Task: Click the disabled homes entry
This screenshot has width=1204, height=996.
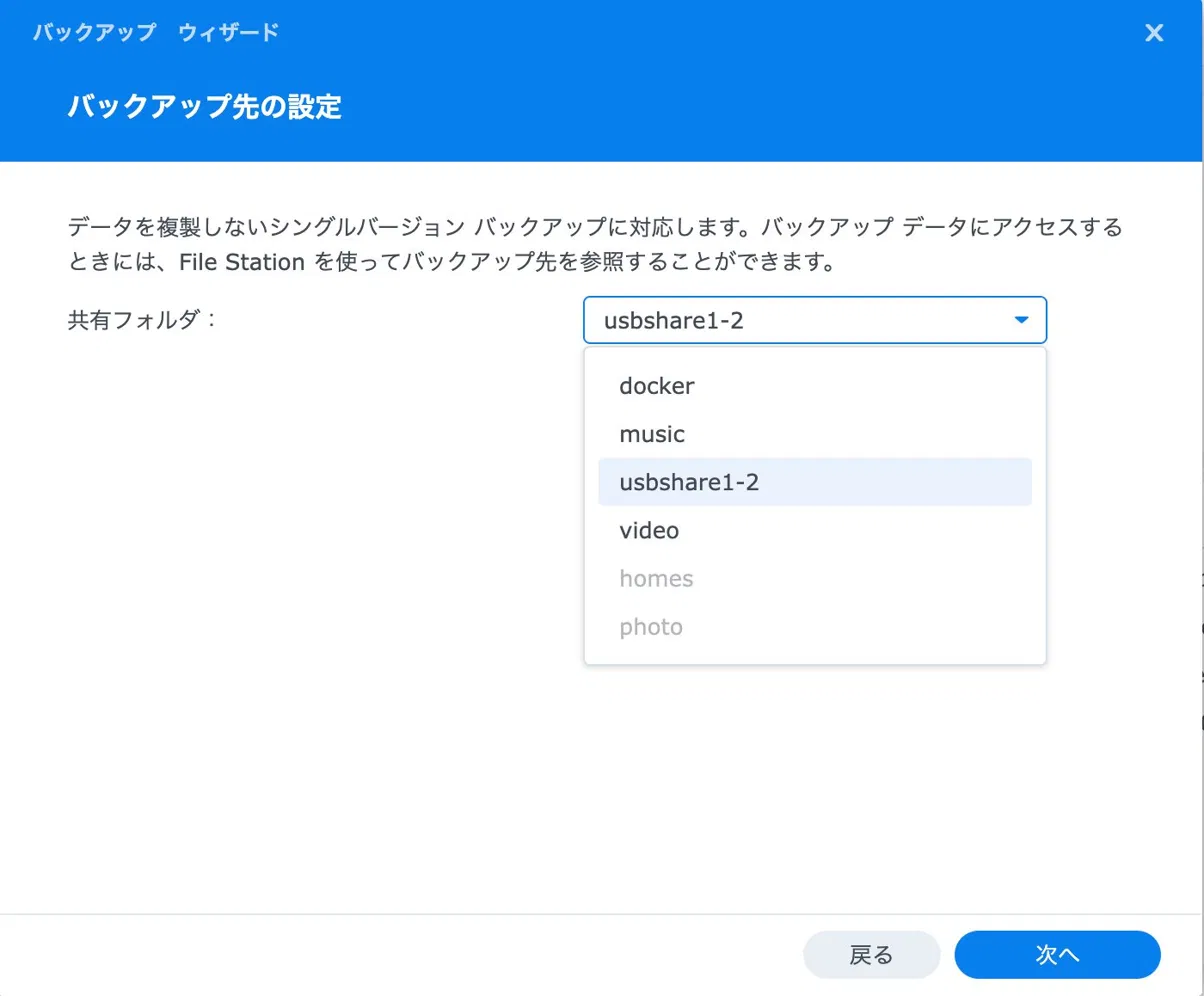Action: pyautogui.click(x=815, y=578)
